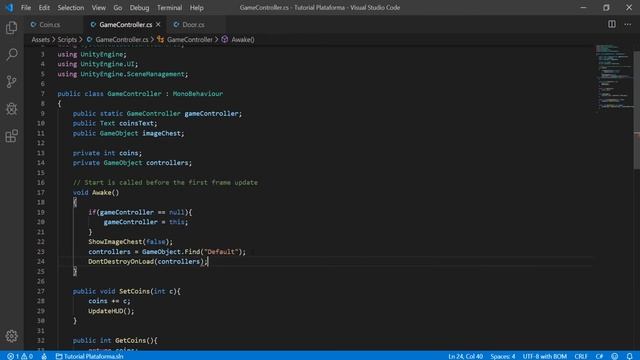Click the 'UnityEngine.SceneManagement' using line
The image size is (640, 360).
(x=123, y=74)
